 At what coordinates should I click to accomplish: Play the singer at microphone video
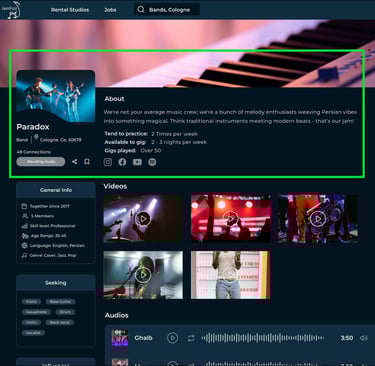pyautogui.click(x=143, y=275)
